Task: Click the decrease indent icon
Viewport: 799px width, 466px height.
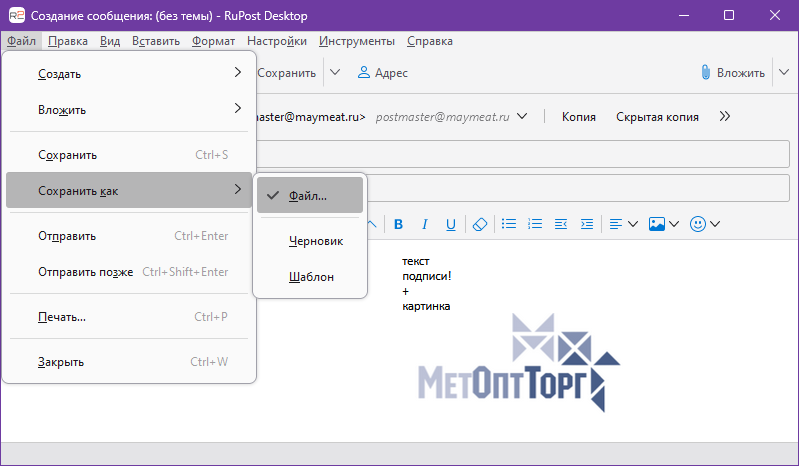Action: click(x=560, y=224)
